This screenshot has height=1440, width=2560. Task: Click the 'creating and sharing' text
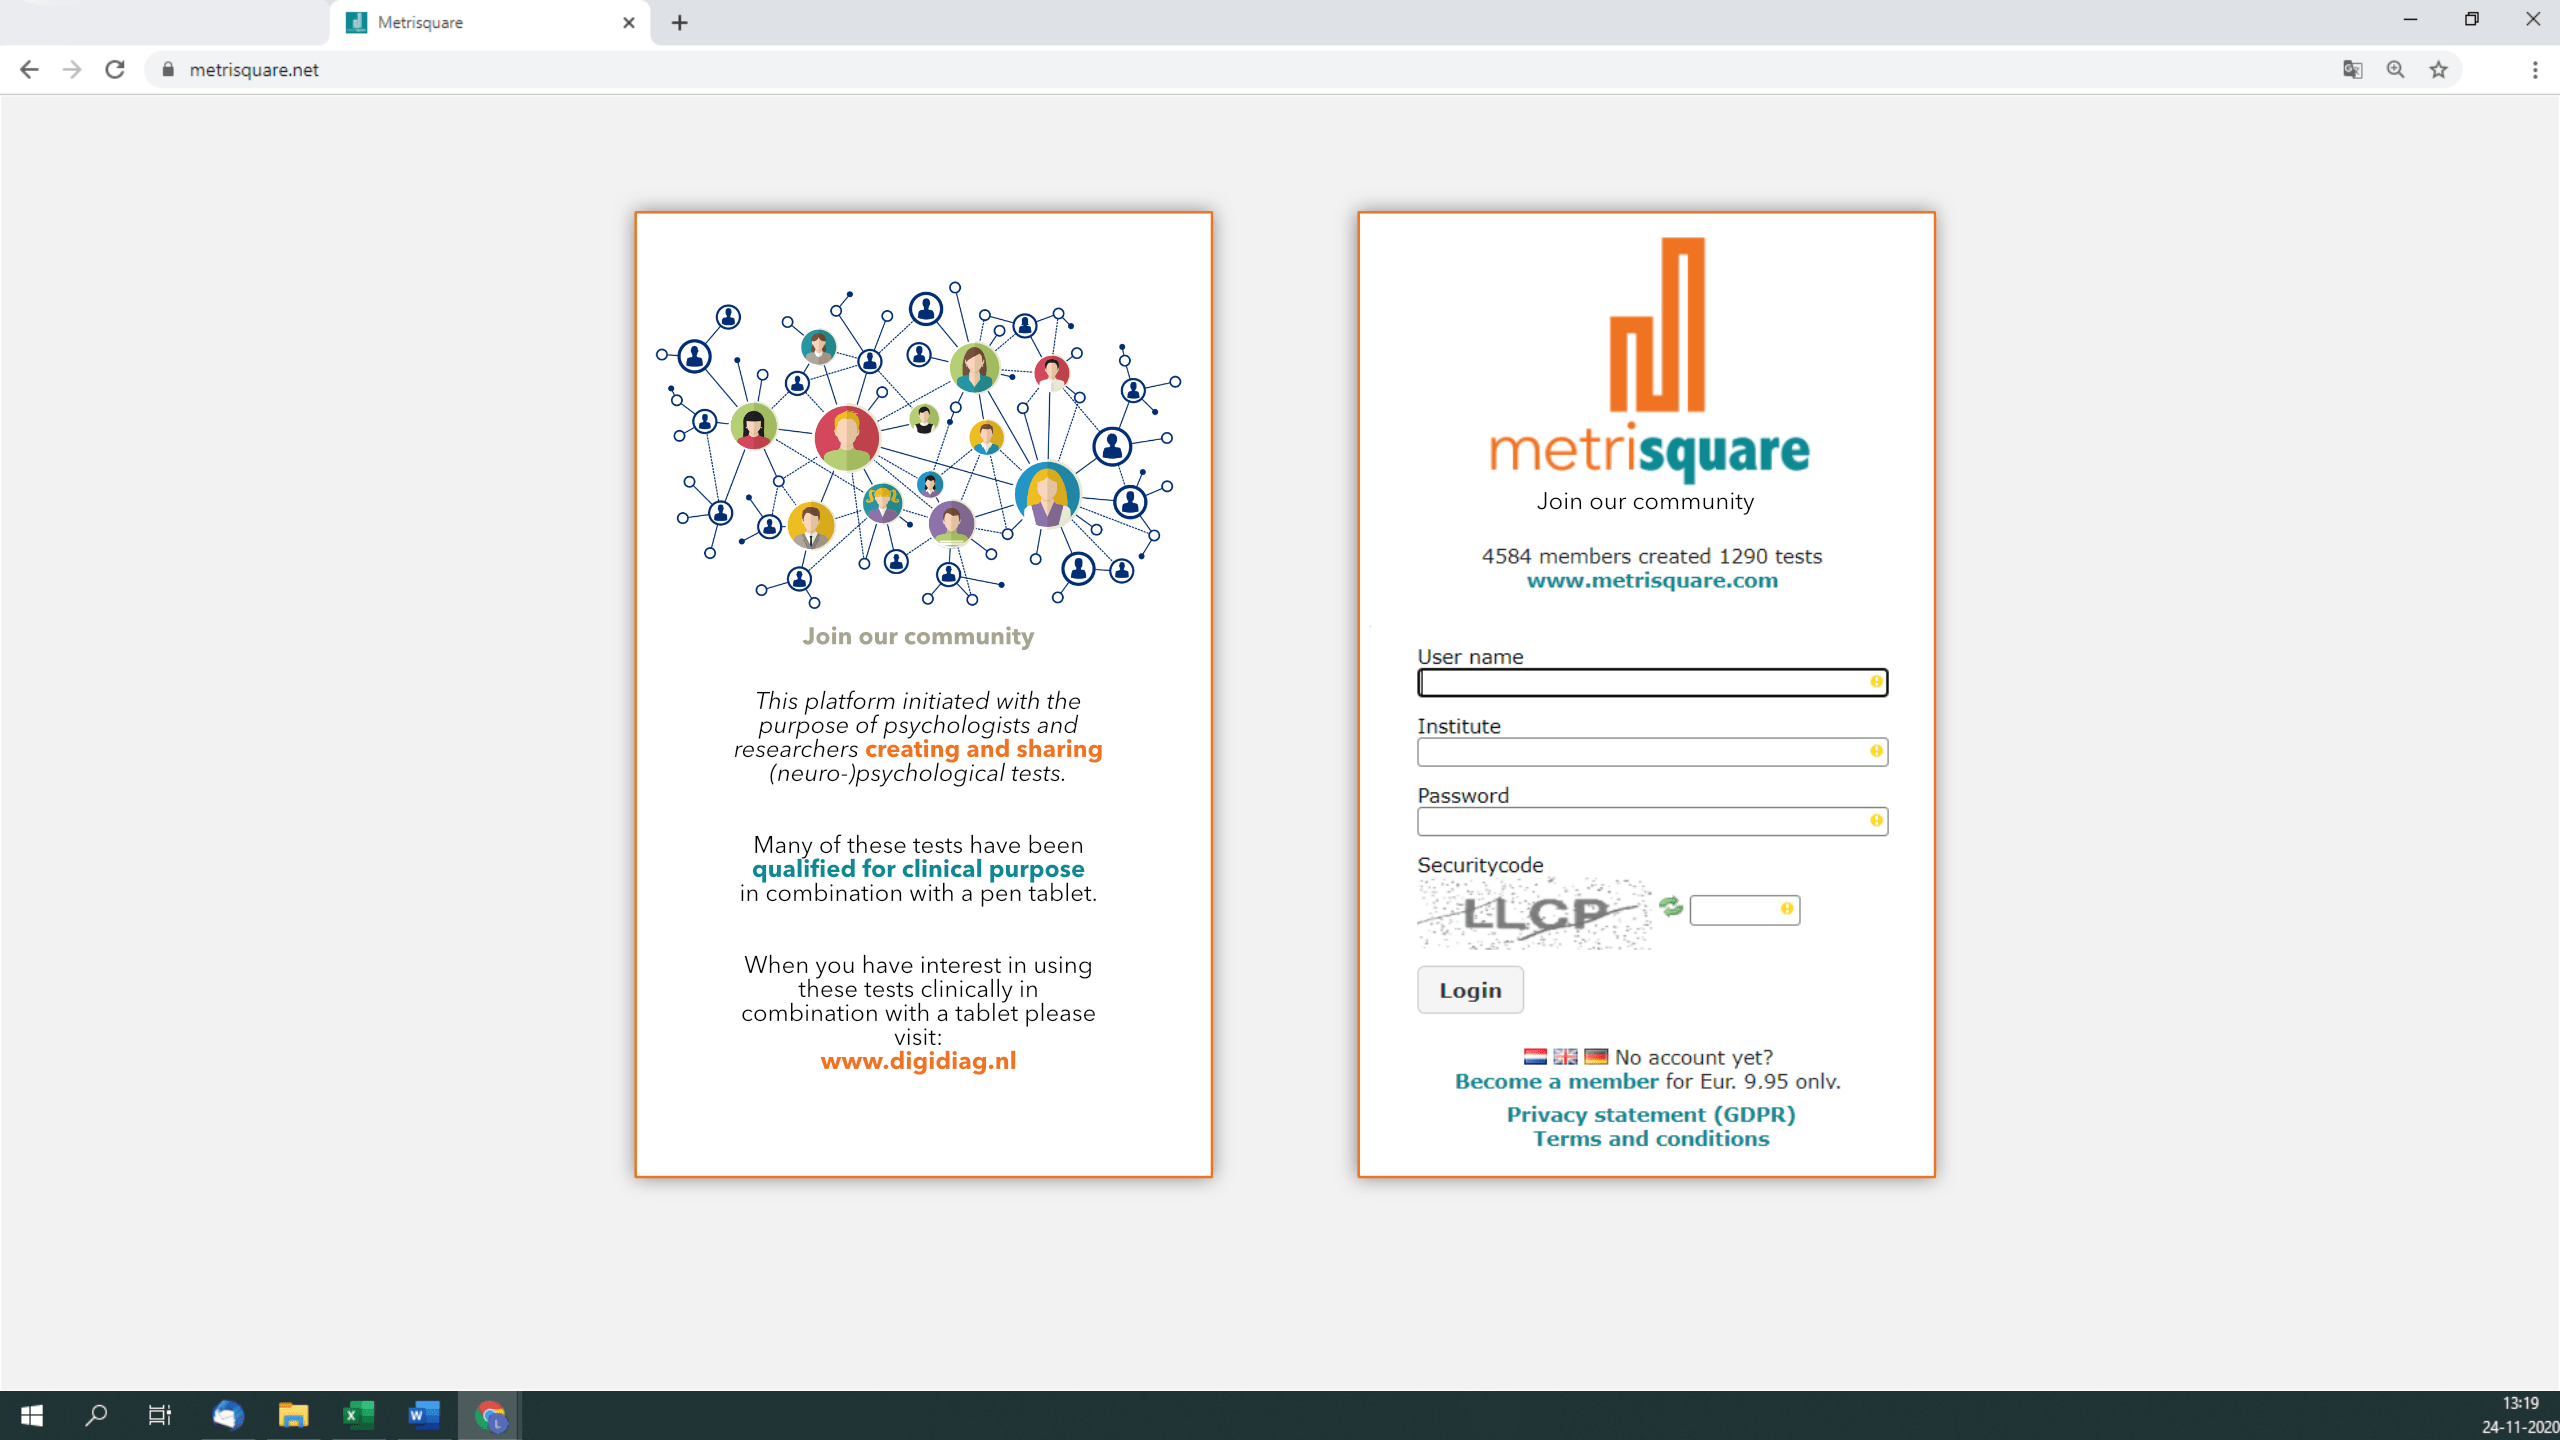[x=983, y=749]
